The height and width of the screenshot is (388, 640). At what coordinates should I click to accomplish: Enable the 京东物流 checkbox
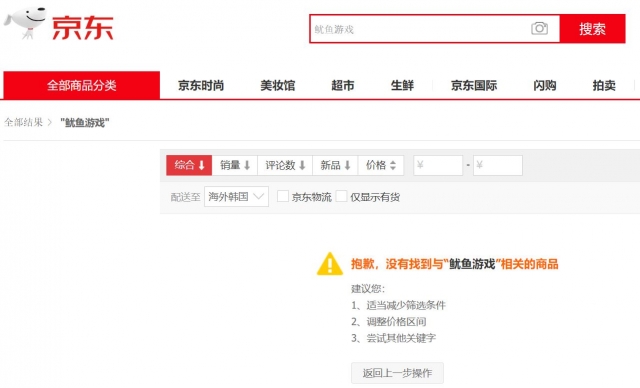coord(283,196)
